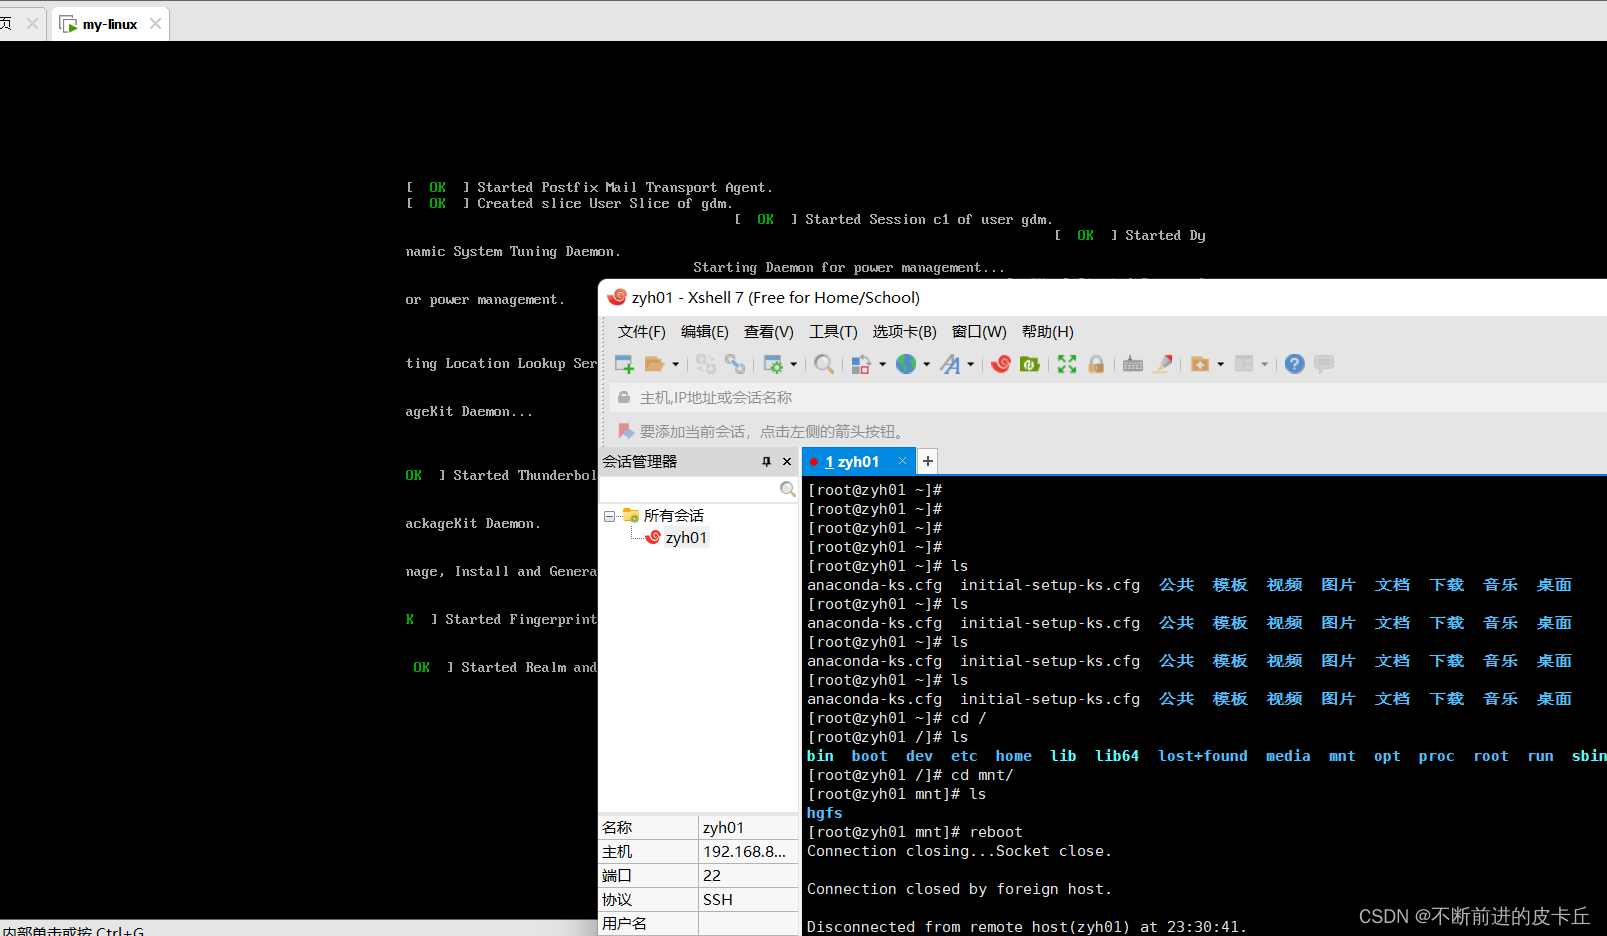Image resolution: width=1607 pixels, height=936 pixels.
Task: Collapse the 所有会话 tree node
Action: coord(609,516)
